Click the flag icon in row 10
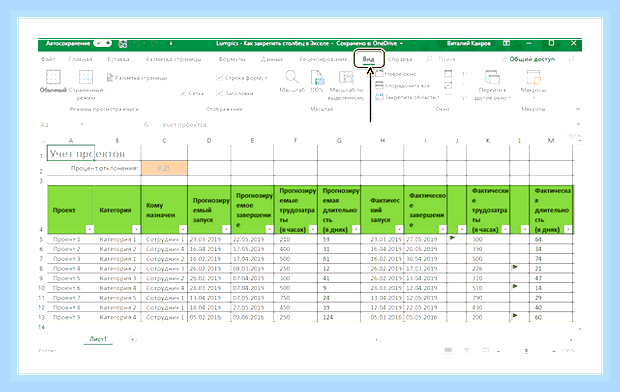Image resolution: width=620 pixels, height=392 pixels. point(515,286)
